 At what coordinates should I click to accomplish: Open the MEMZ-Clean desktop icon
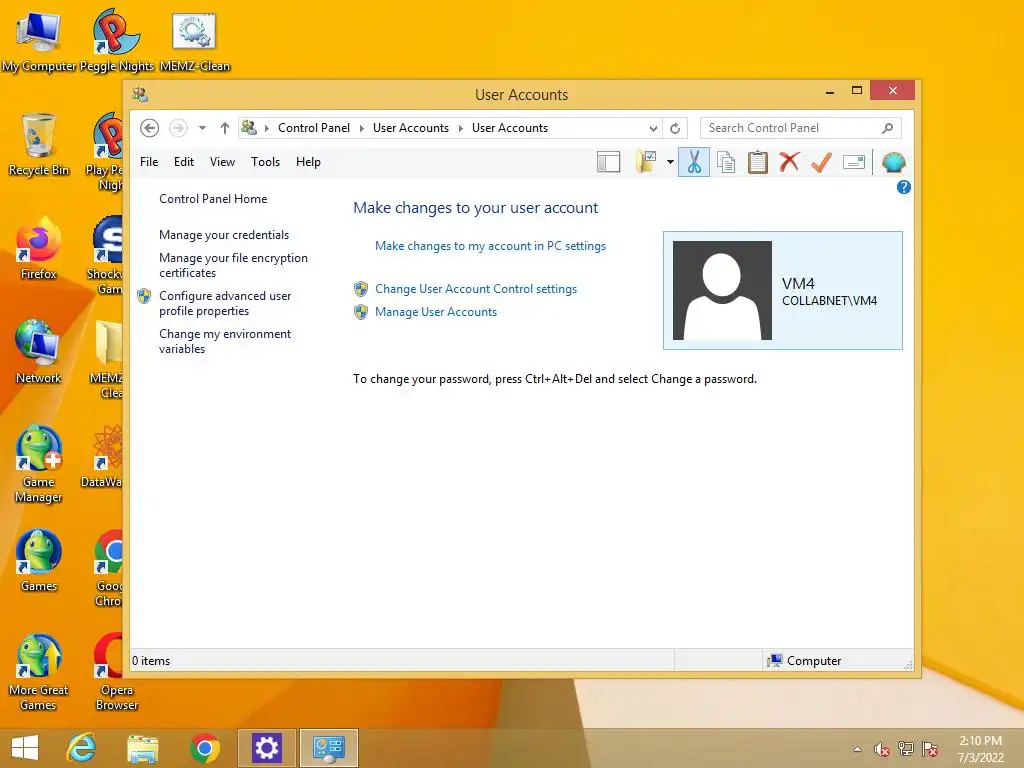tap(195, 40)
